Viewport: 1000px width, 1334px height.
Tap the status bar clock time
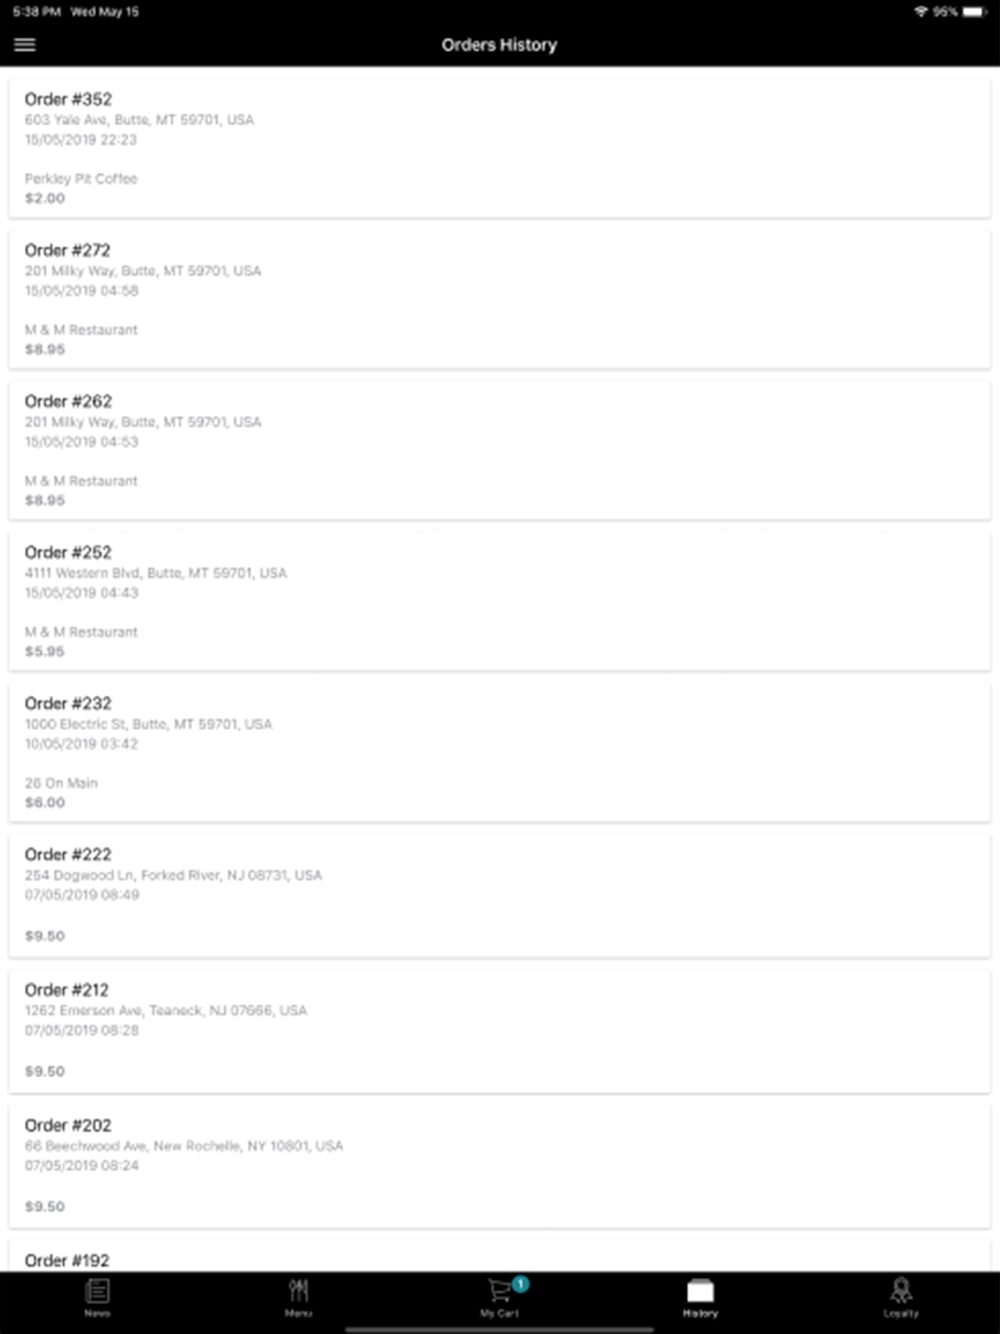pyautogui.click(x=37, y=12)
